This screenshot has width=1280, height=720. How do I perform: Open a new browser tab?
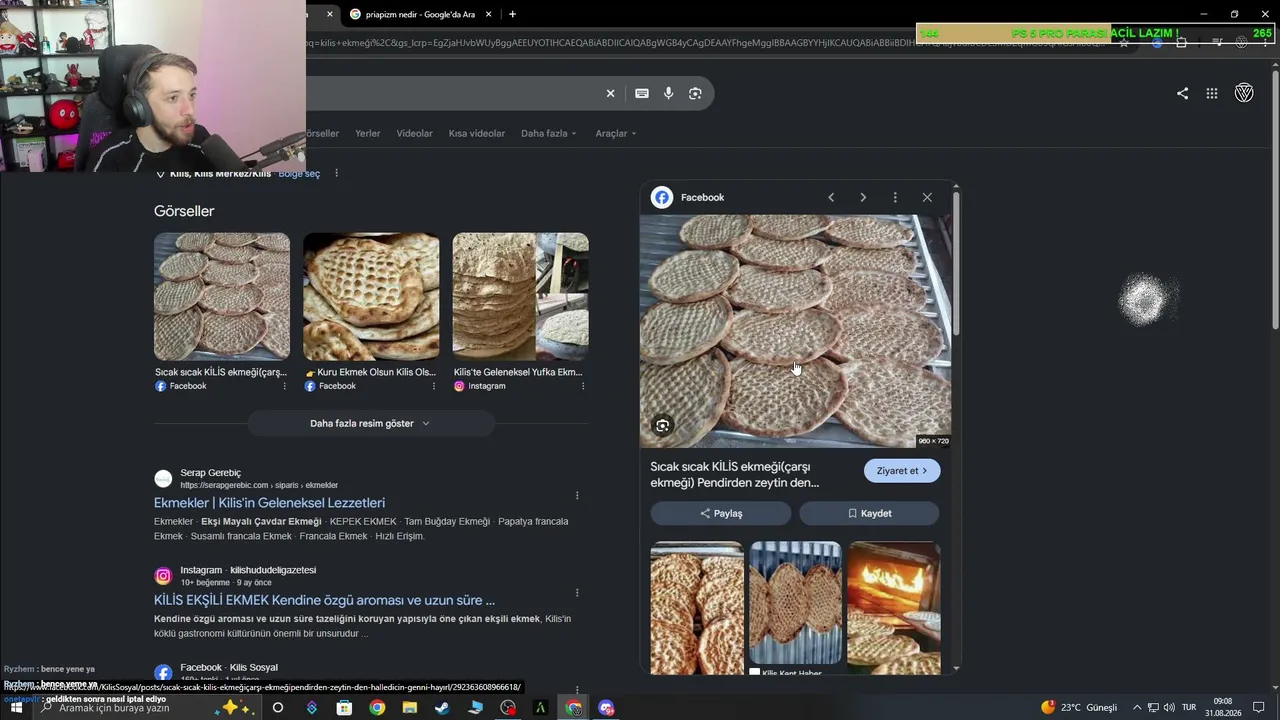click(x=512, y=14)
